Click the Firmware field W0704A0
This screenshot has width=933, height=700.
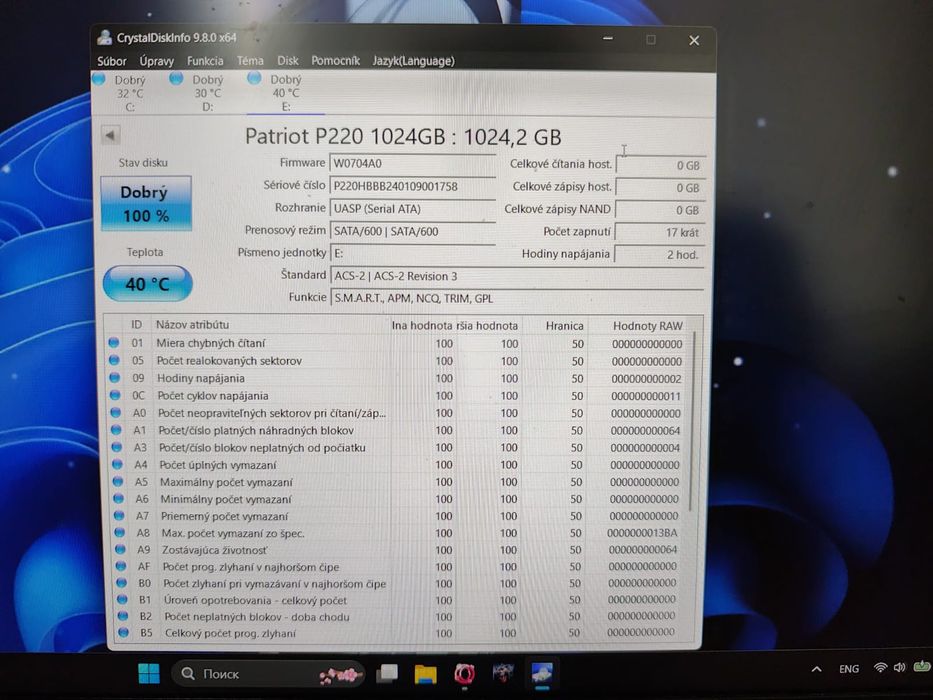click(x=412, y=163)
